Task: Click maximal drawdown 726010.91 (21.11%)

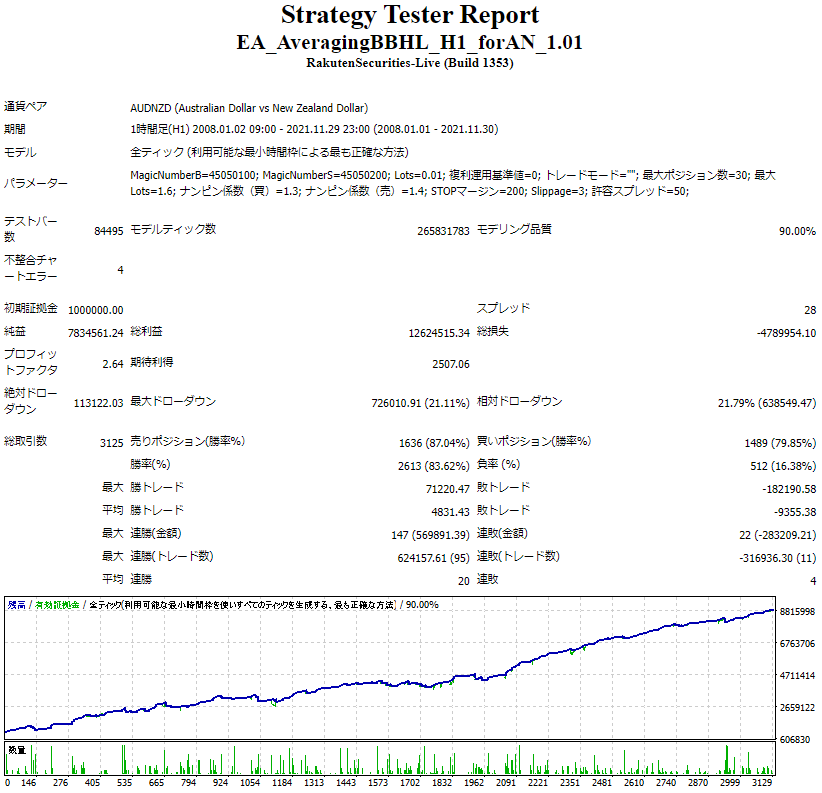Action: [x=420, y=403]
